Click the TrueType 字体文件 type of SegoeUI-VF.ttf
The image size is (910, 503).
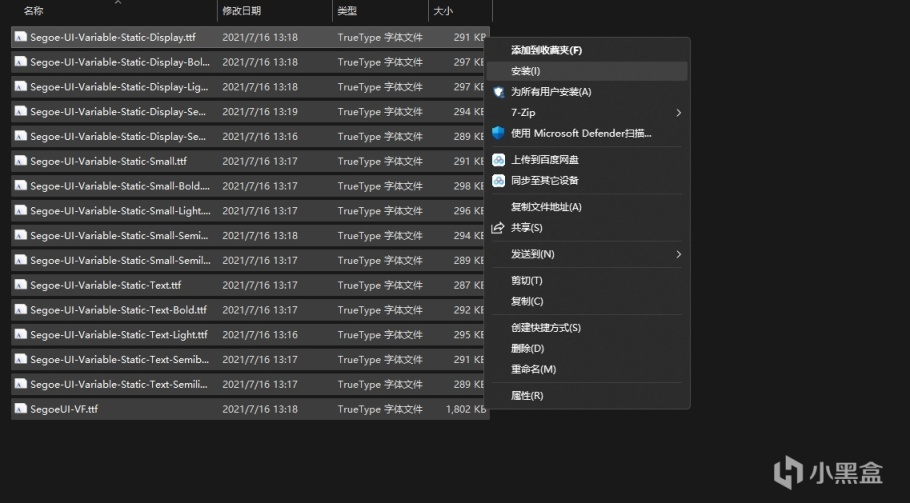(x=380, y=409)
